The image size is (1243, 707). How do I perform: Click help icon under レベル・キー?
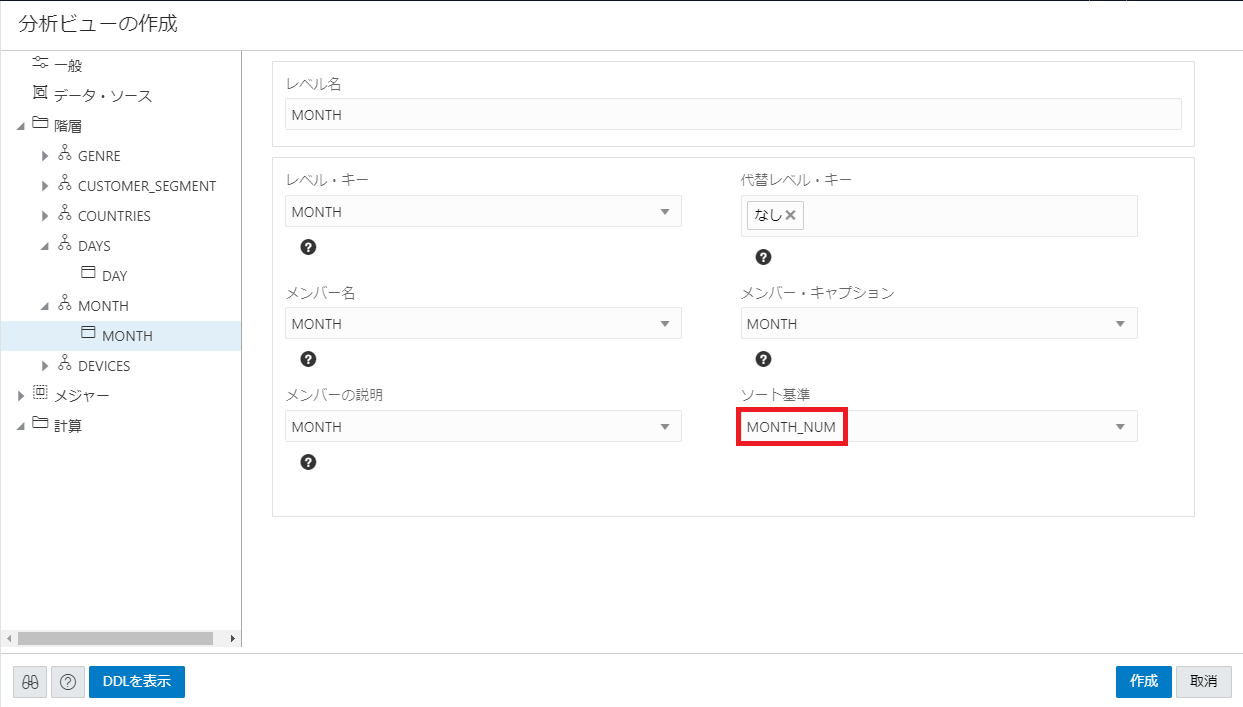(308, 247)
